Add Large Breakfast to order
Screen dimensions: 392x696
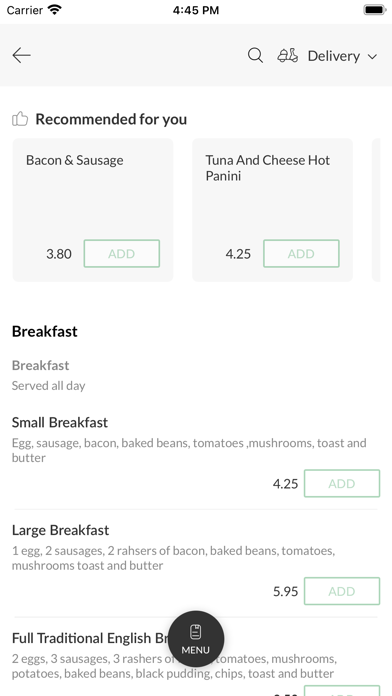(x=342, y=591)
